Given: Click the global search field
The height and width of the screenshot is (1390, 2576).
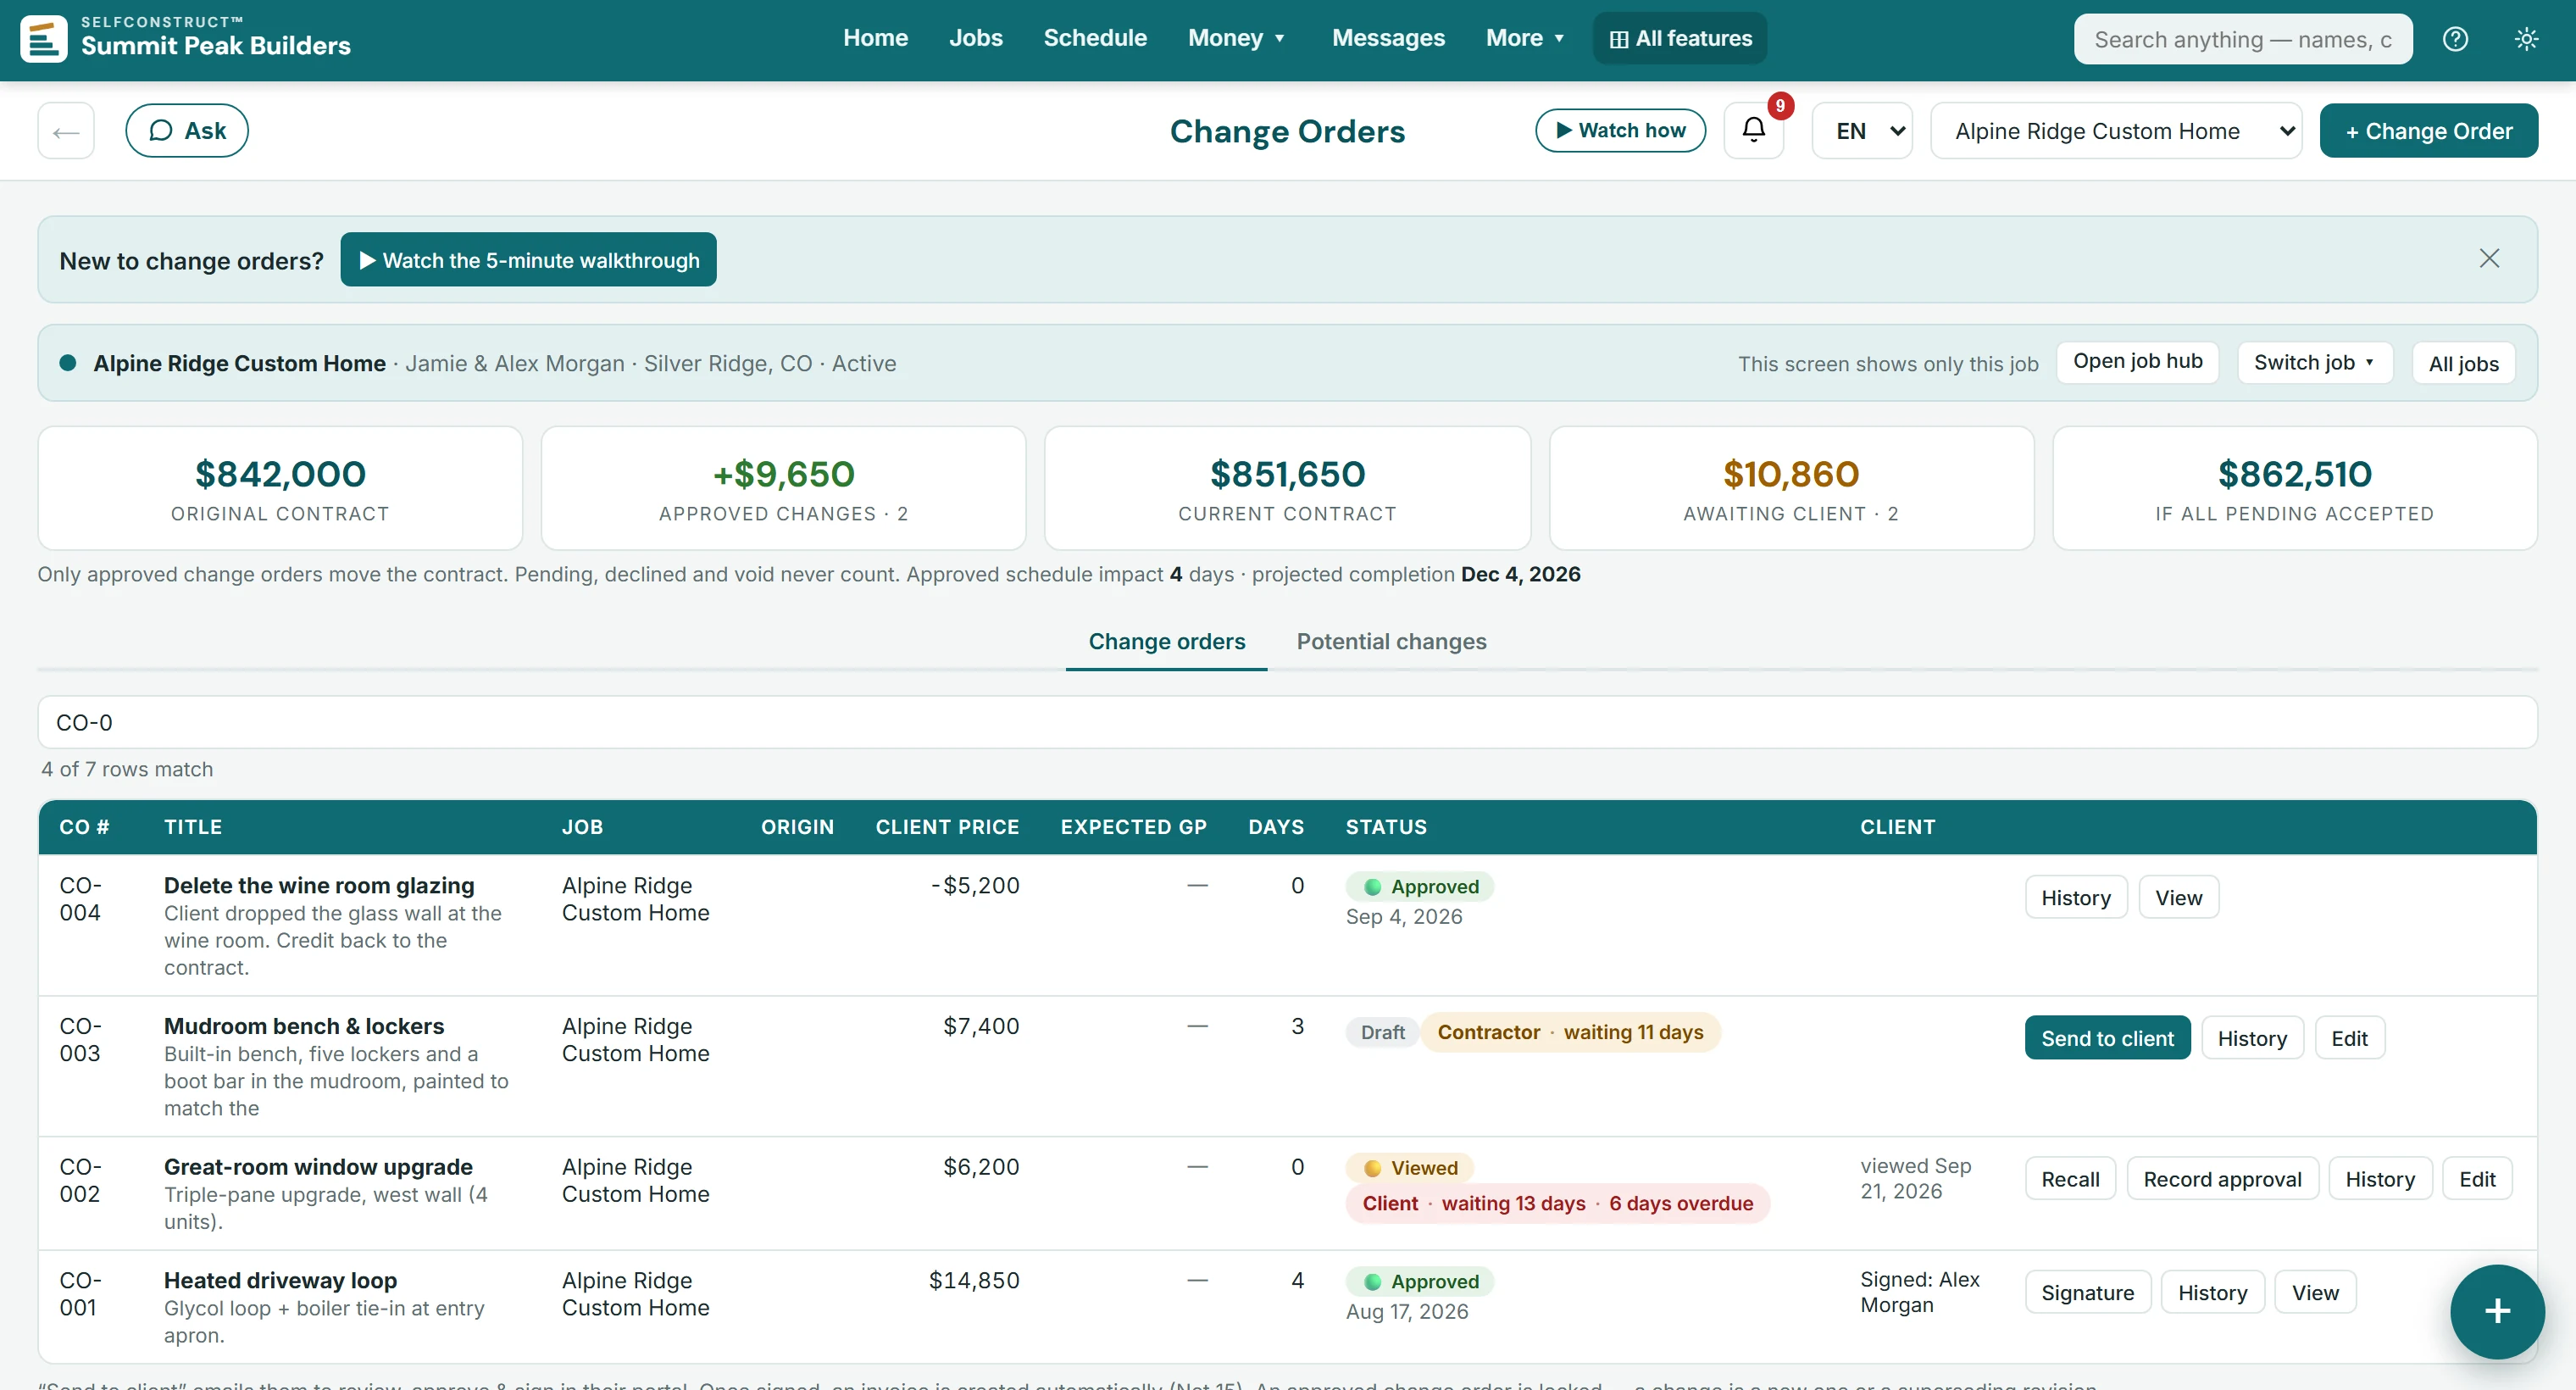Looking at the screenshot, I should (2242, 39).
